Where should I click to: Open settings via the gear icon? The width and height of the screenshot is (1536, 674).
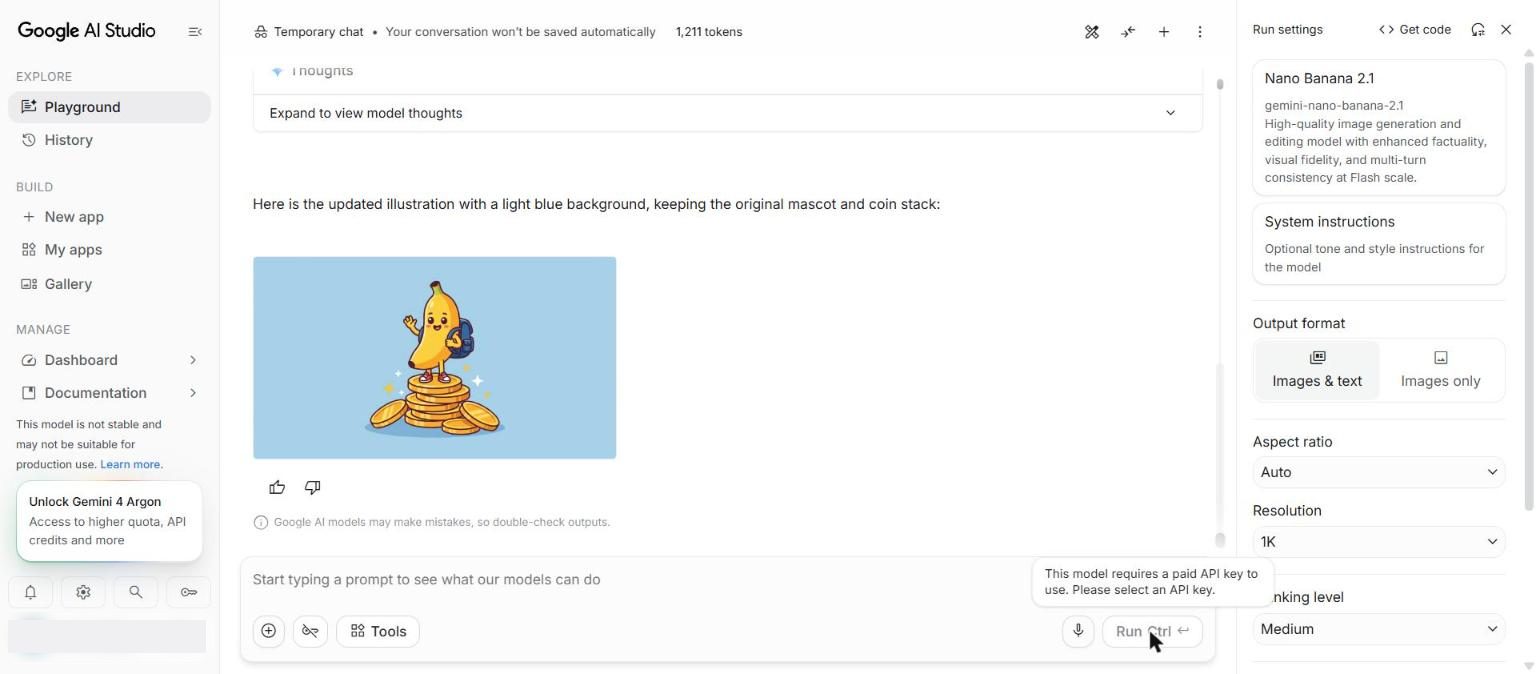[83, 592]
